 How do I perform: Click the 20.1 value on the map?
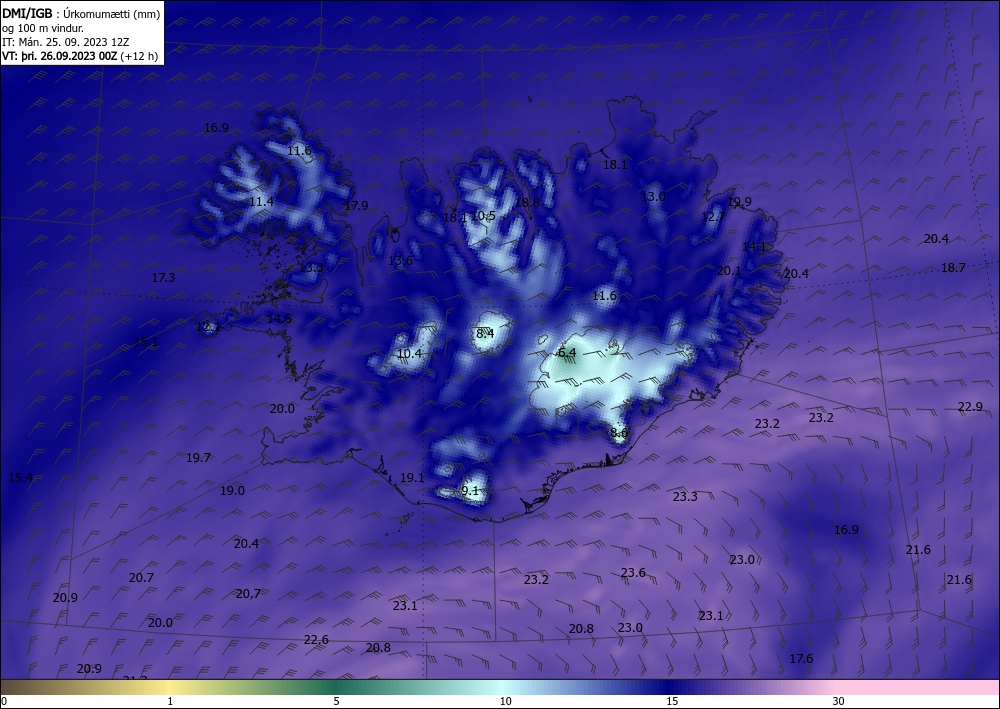pyautogui.click(x=729, y=270)
